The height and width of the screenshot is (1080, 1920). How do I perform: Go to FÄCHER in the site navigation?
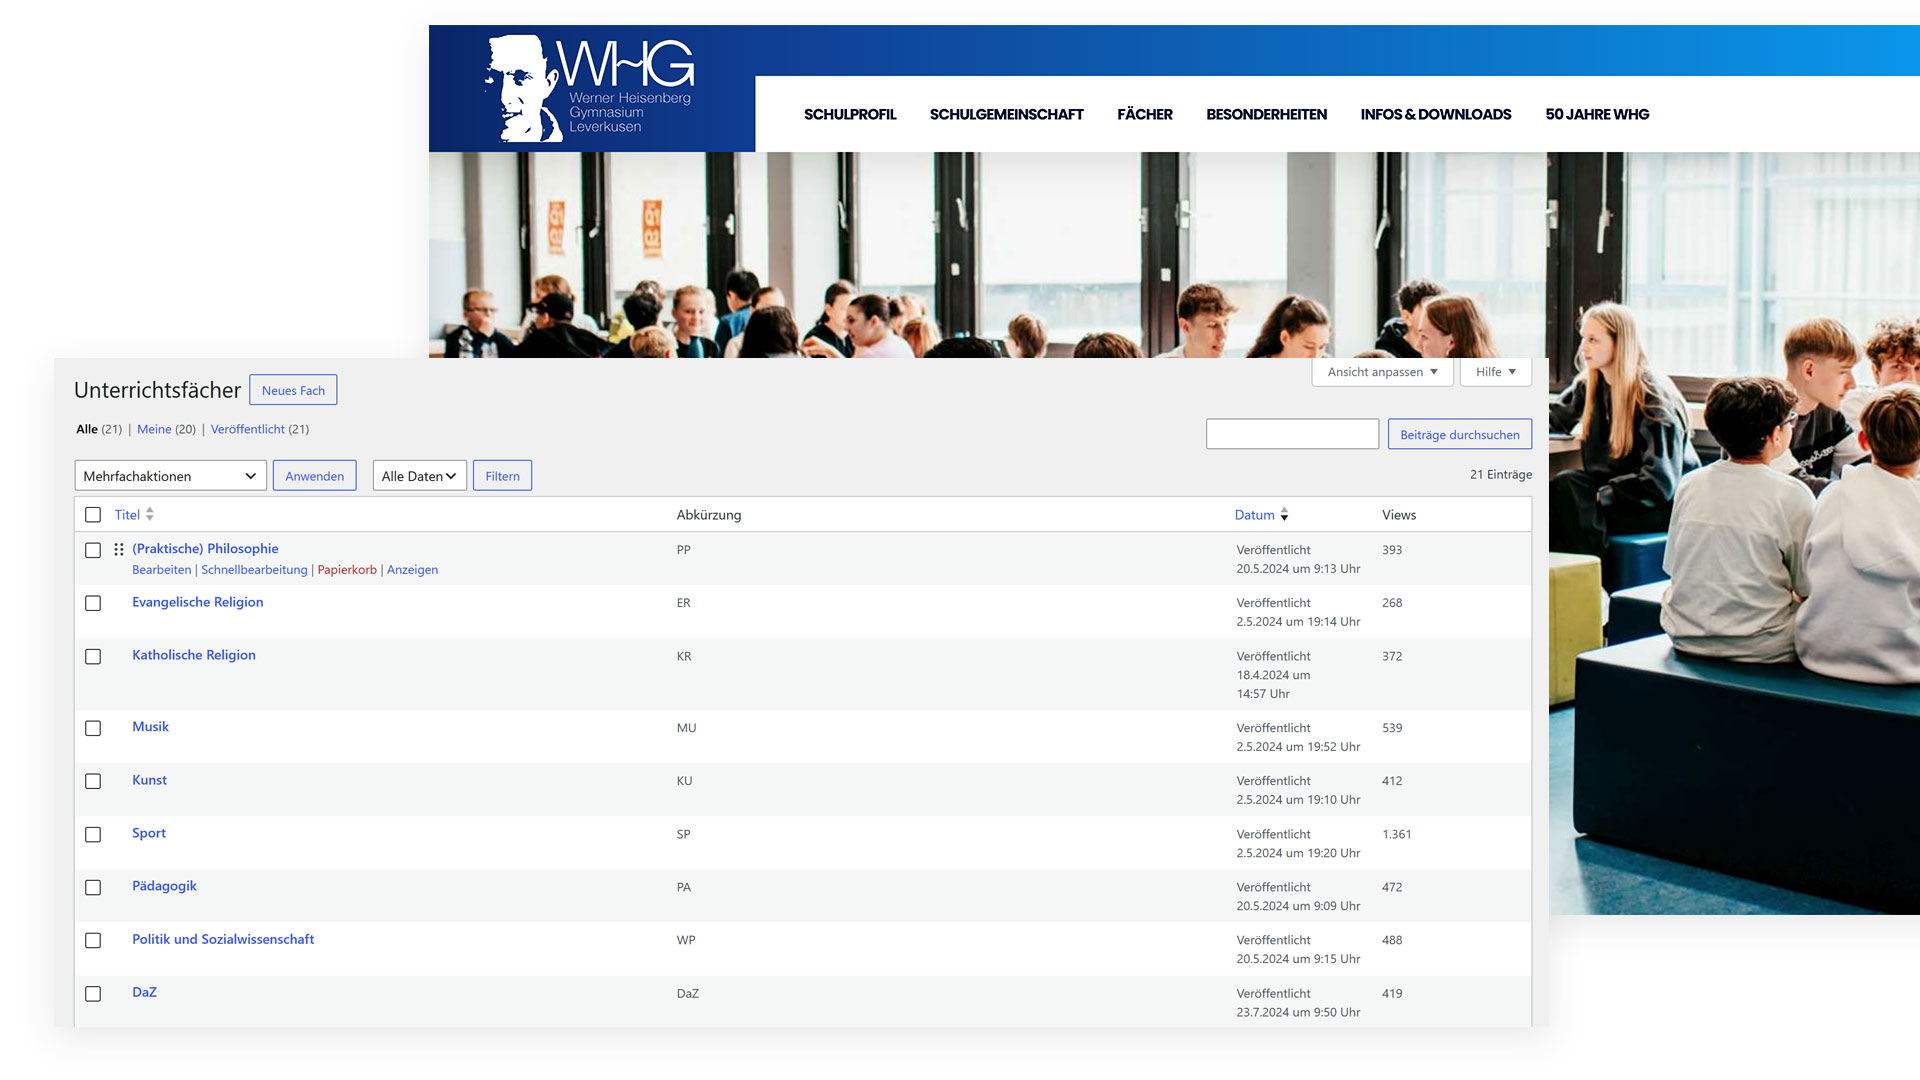1144,114
